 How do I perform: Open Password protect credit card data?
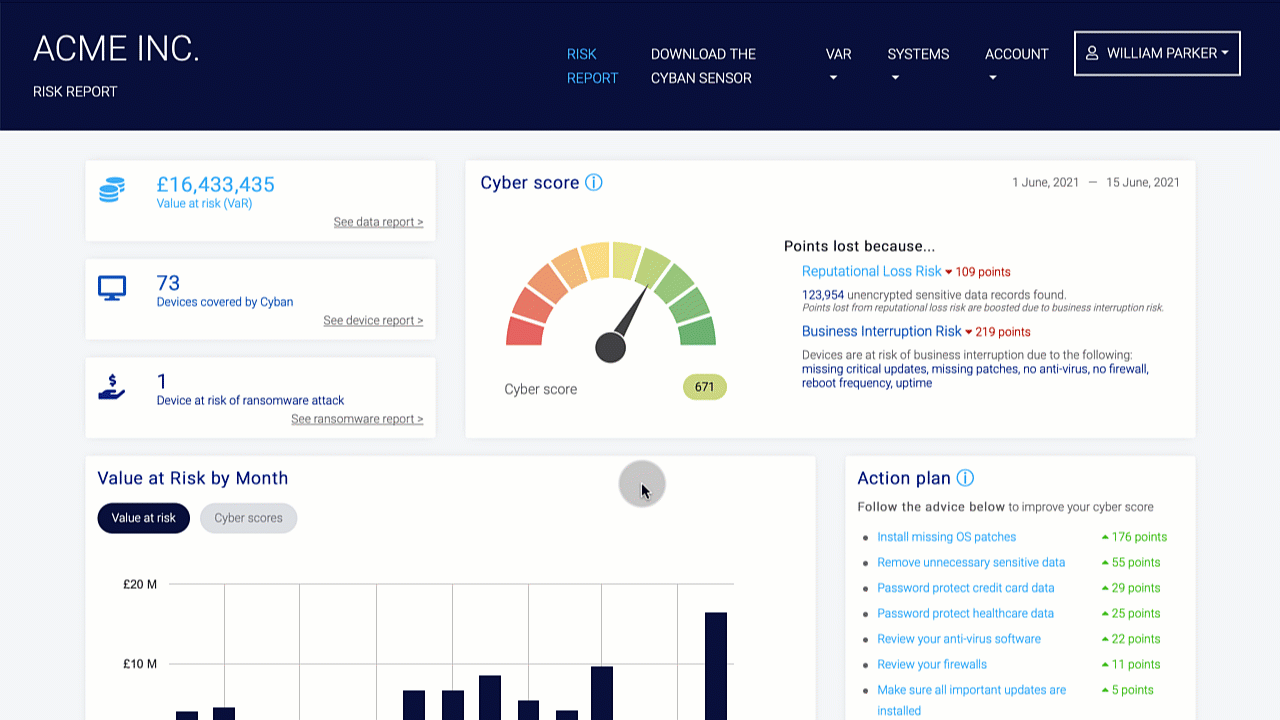pyautogui.click(x=966, y=588)
